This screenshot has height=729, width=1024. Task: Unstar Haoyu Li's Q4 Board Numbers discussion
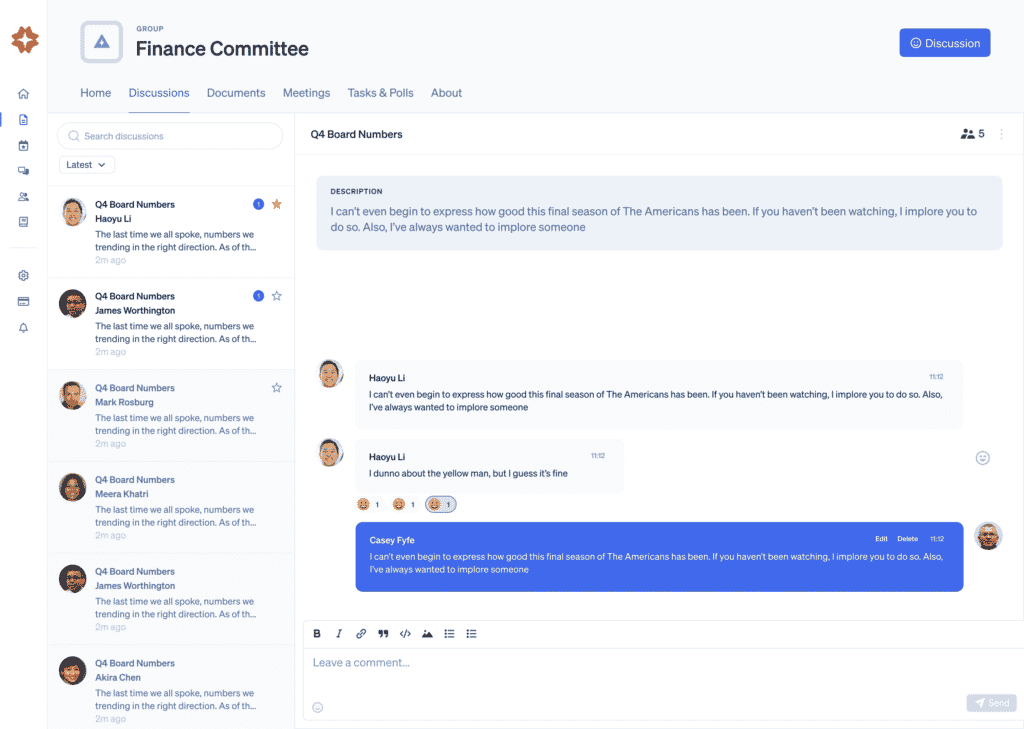click(x=277, y=204)
